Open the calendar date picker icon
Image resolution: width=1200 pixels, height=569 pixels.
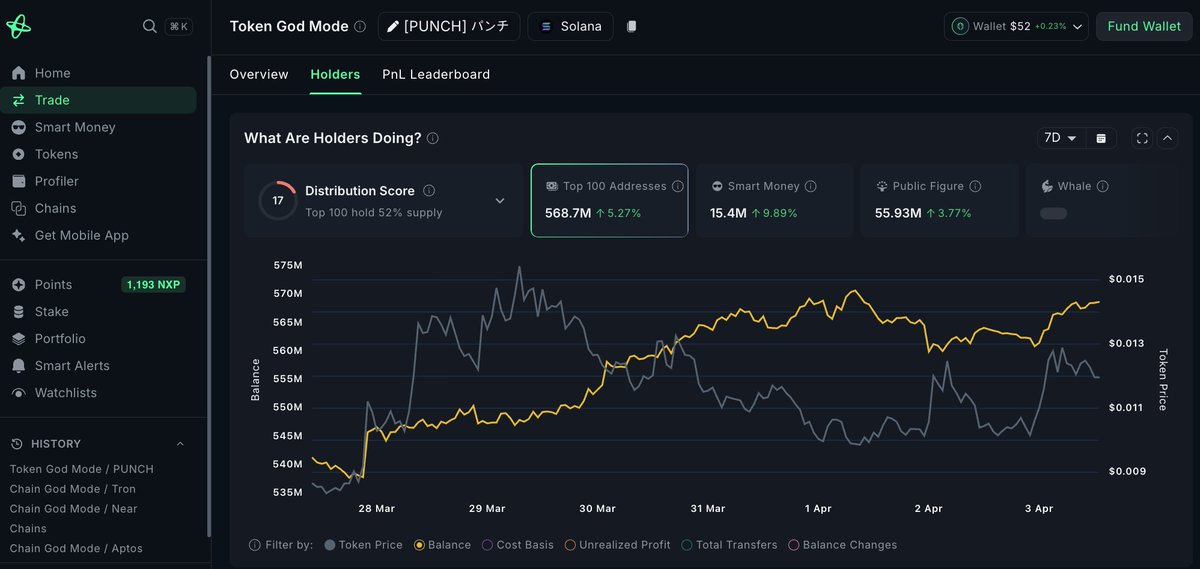pos(1101,138)
